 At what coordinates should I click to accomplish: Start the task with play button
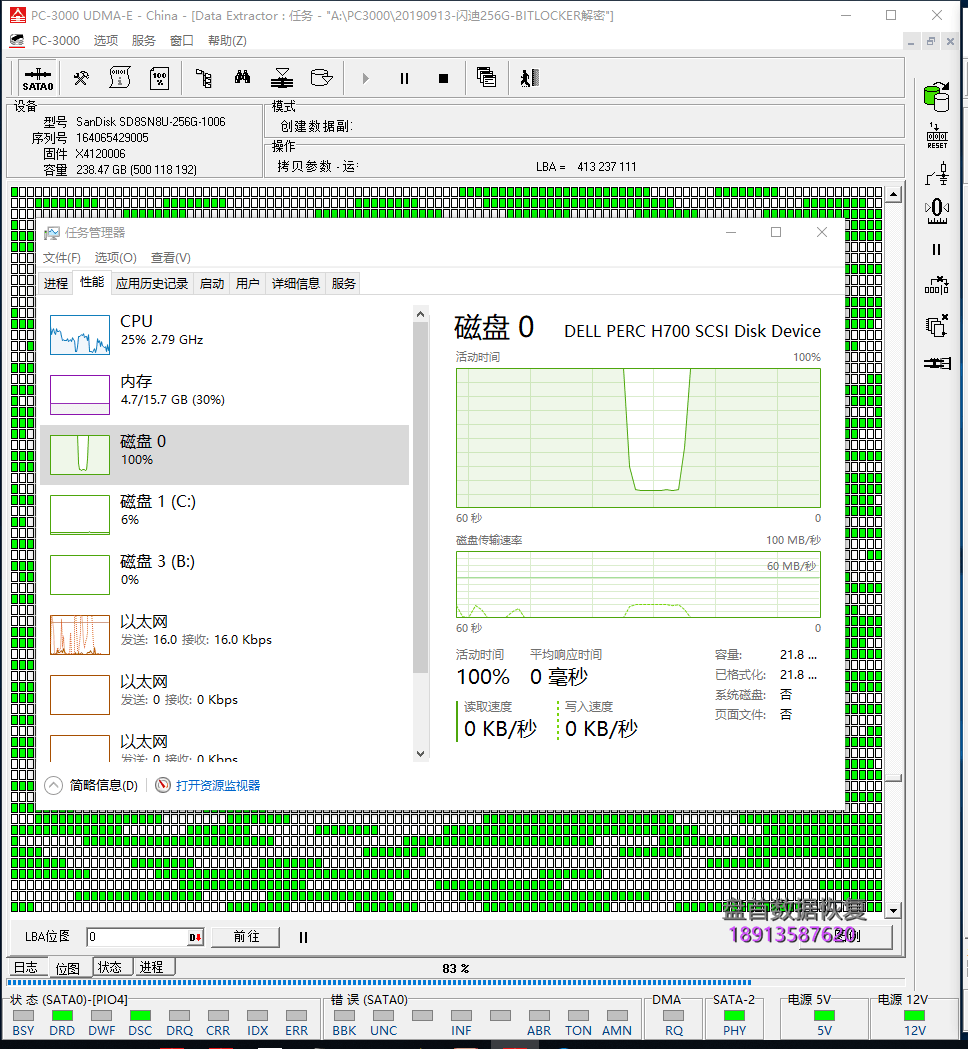tap(365, 78)
